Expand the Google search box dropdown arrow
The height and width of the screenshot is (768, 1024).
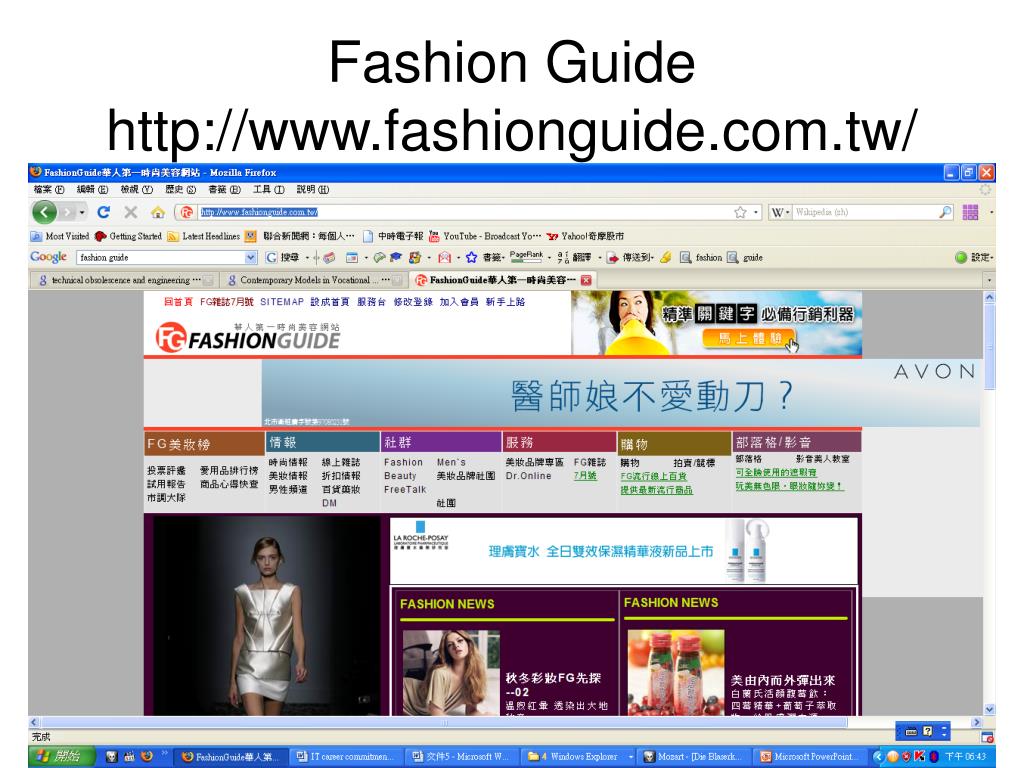coord(251,257)
